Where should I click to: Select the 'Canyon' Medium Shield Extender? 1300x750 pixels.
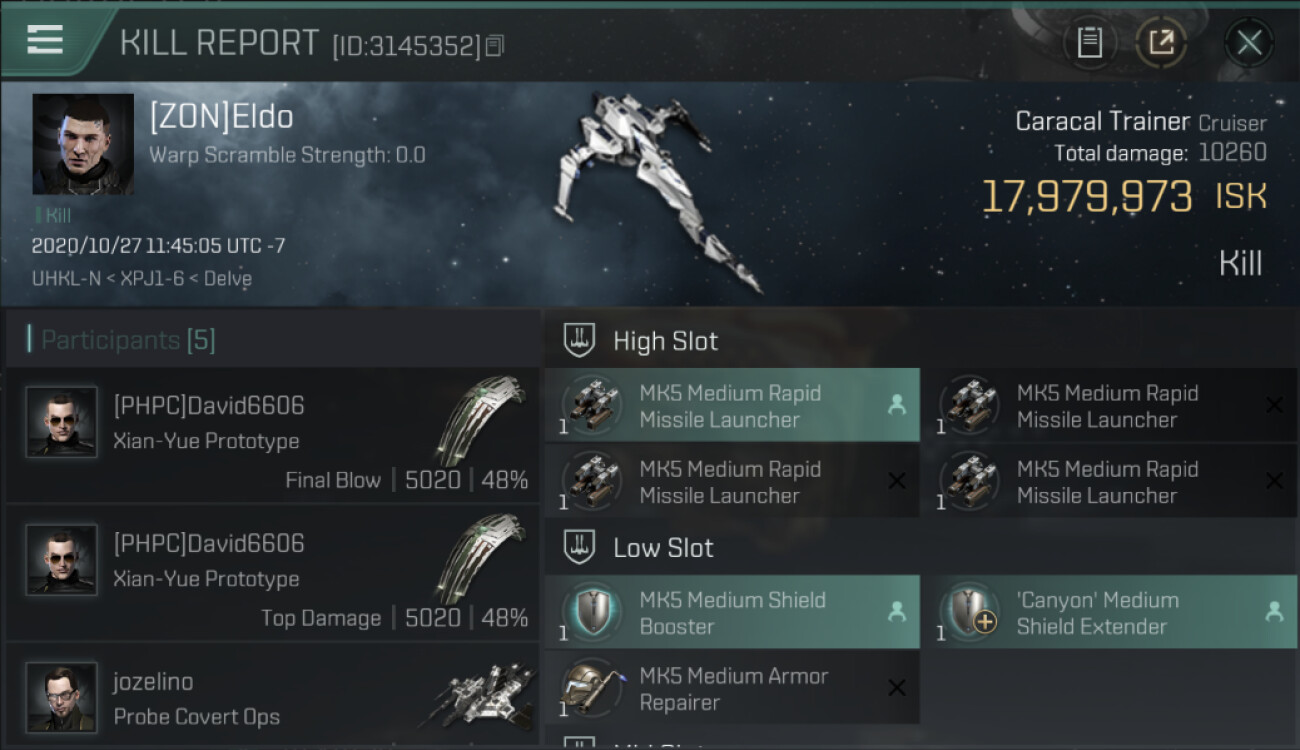coord(1110,612)
